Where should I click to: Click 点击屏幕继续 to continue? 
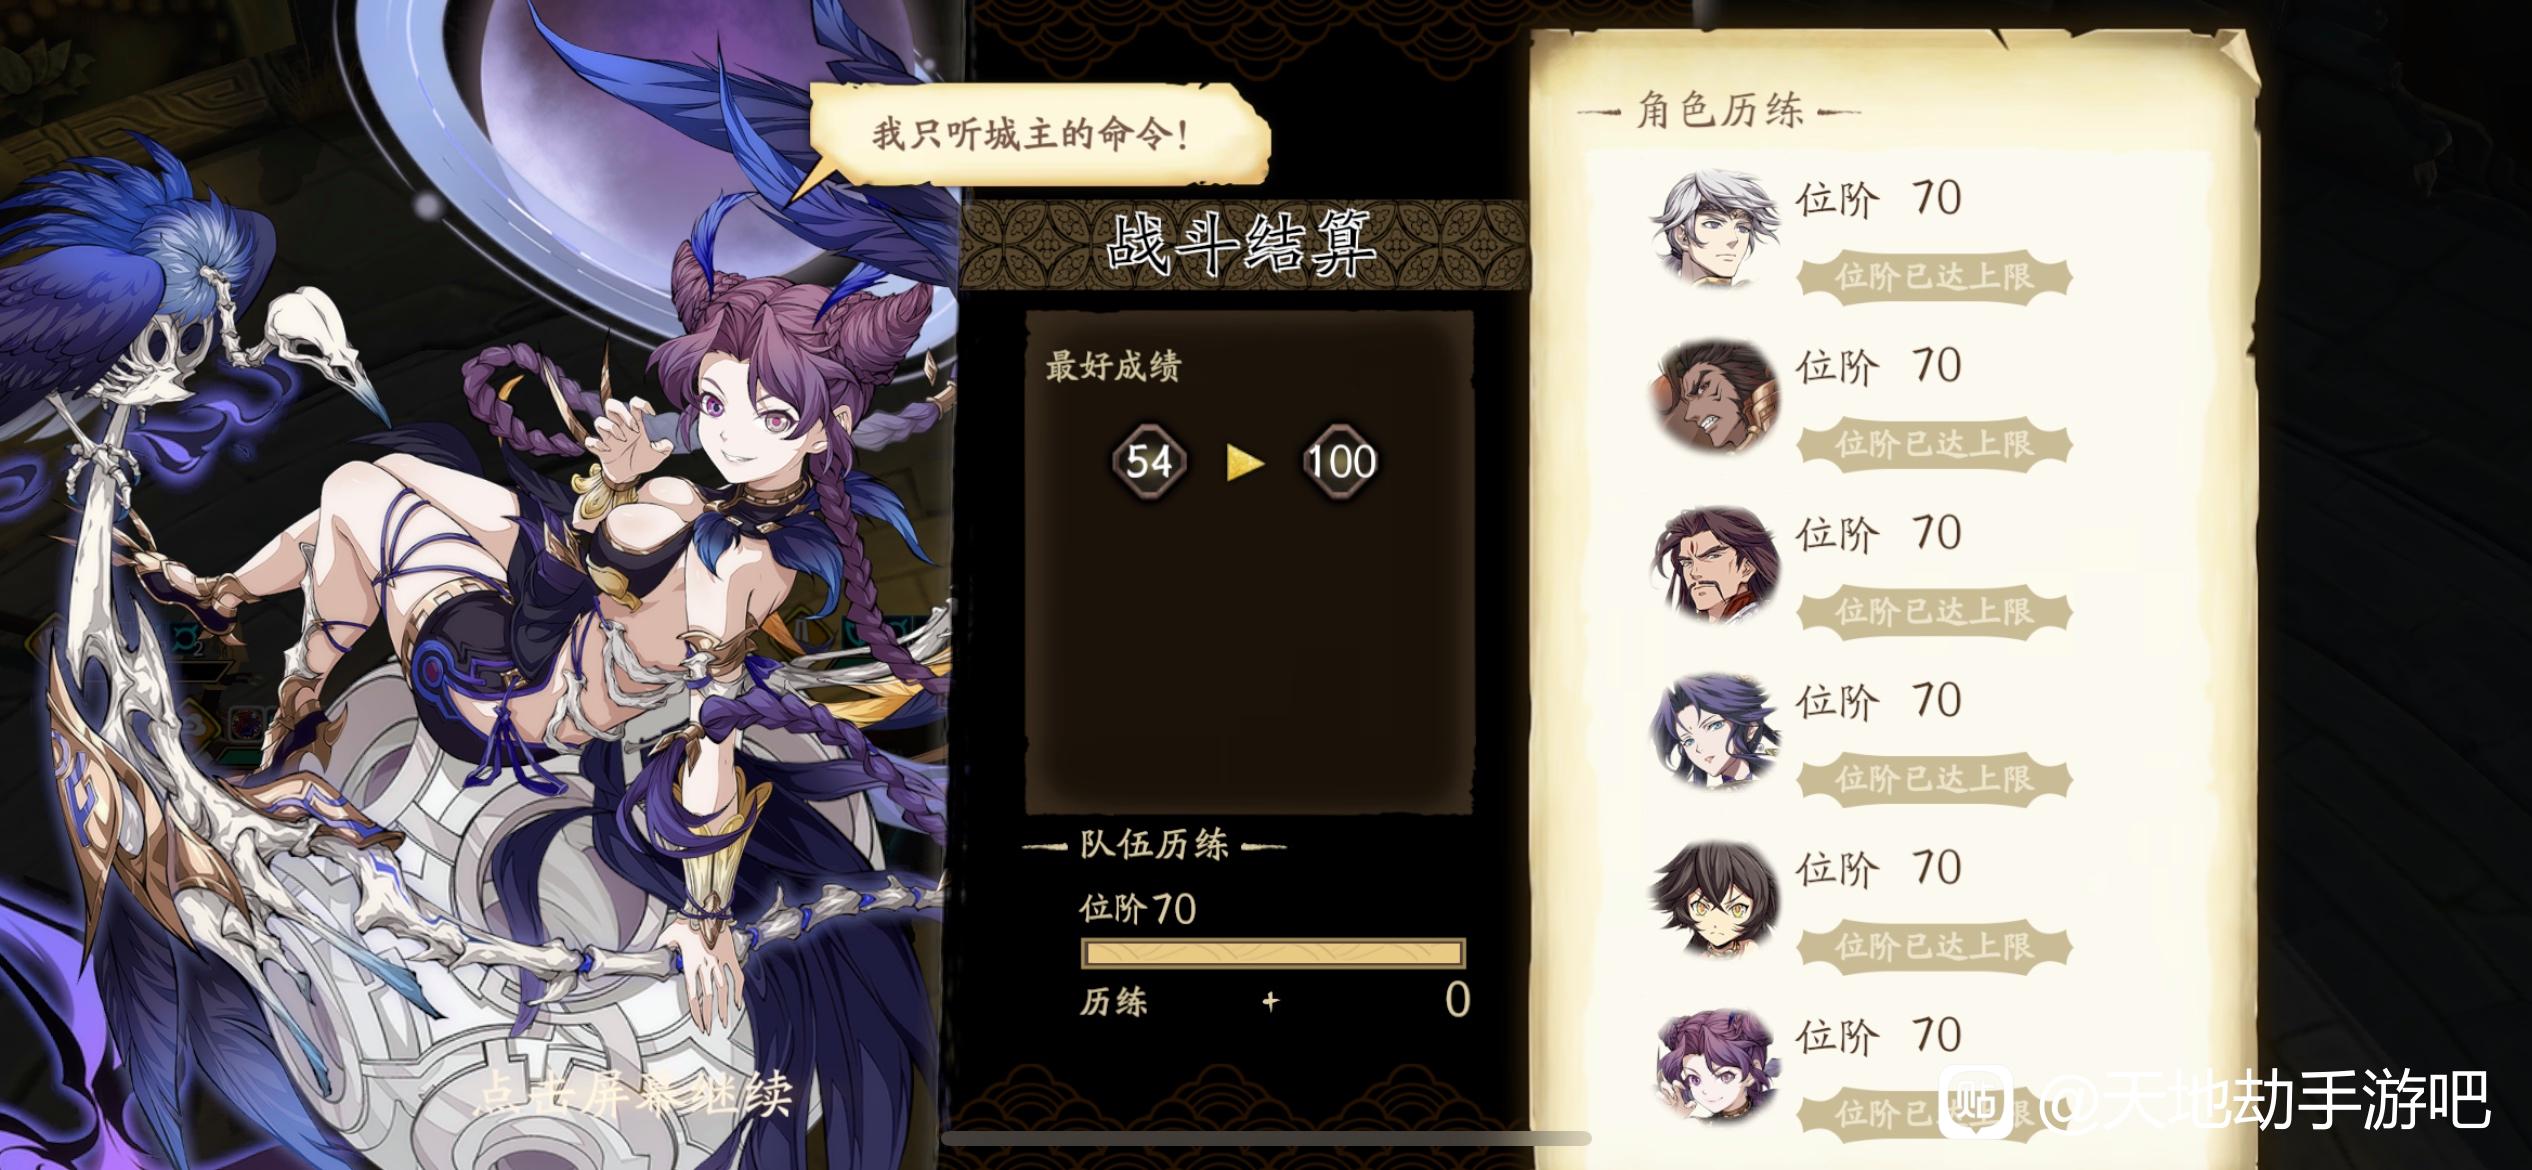pos(636,1095)
